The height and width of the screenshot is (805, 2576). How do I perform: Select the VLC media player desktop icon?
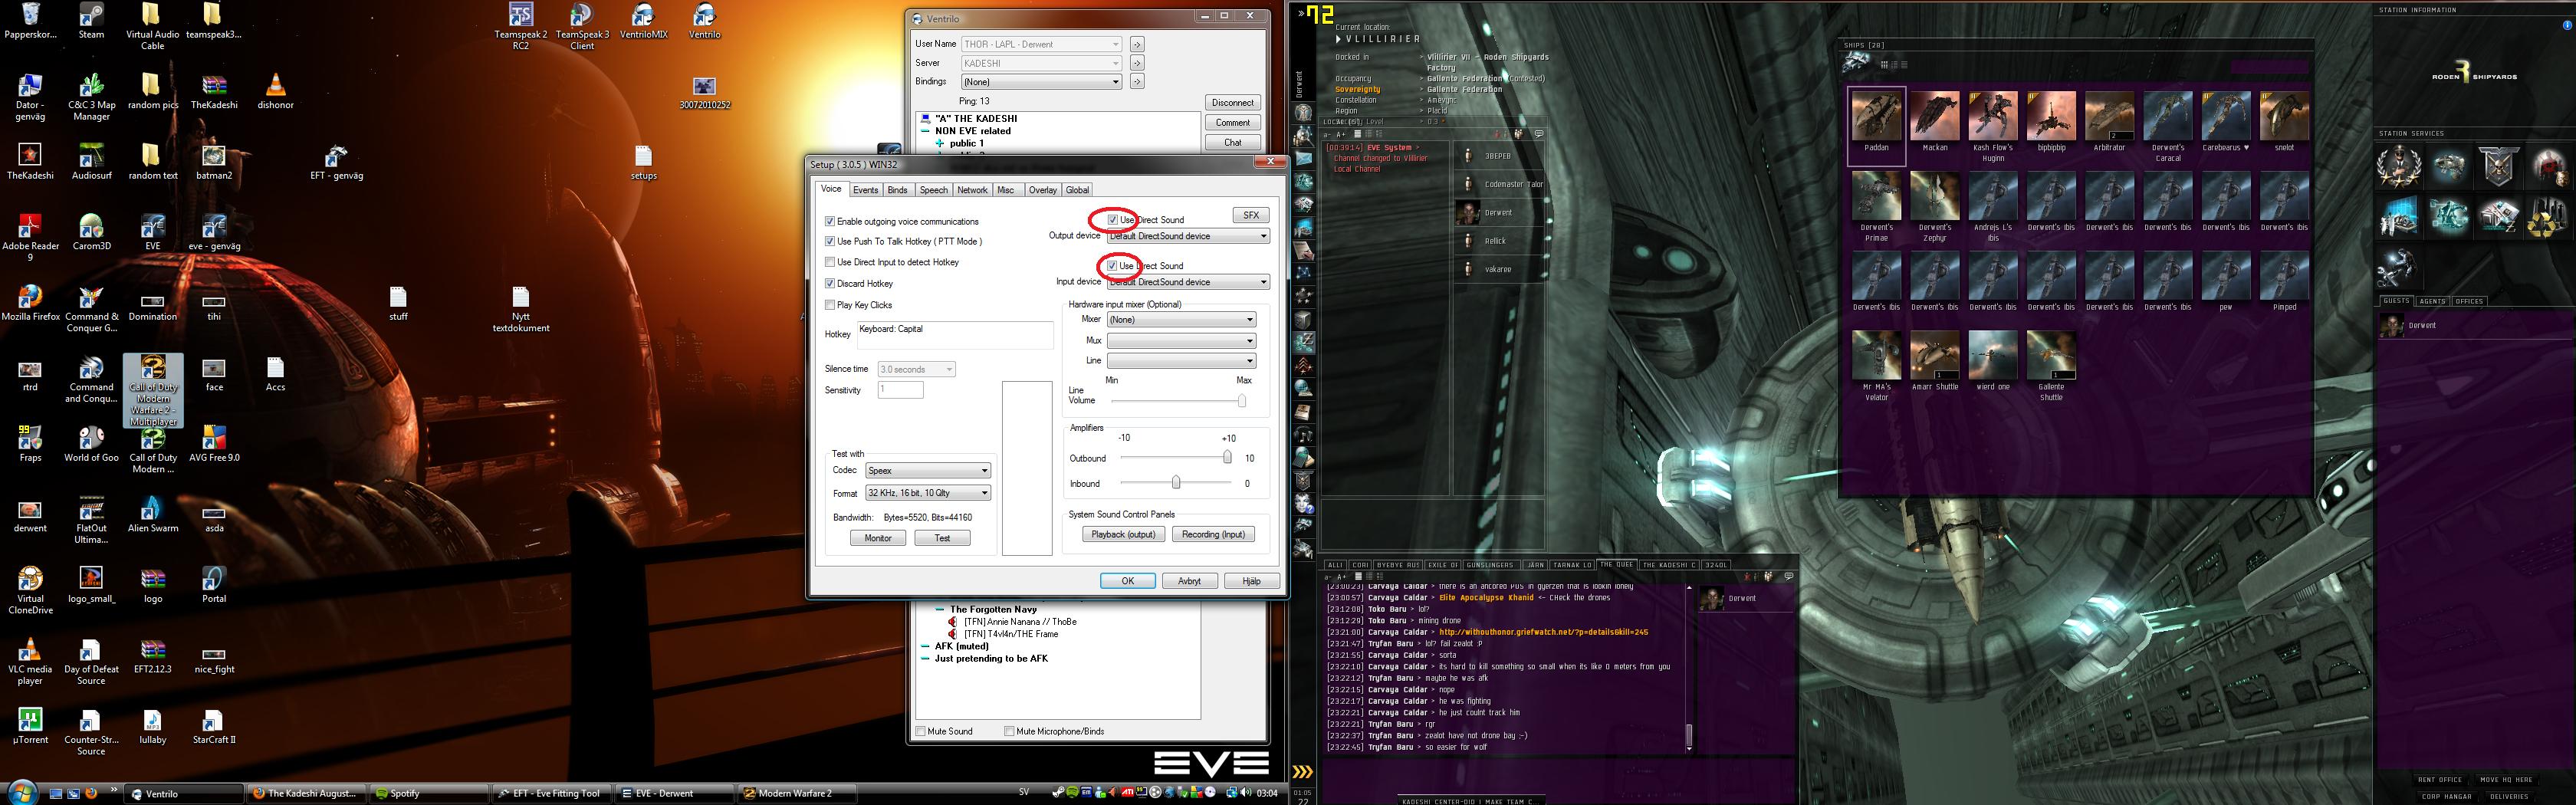[30, 662]
